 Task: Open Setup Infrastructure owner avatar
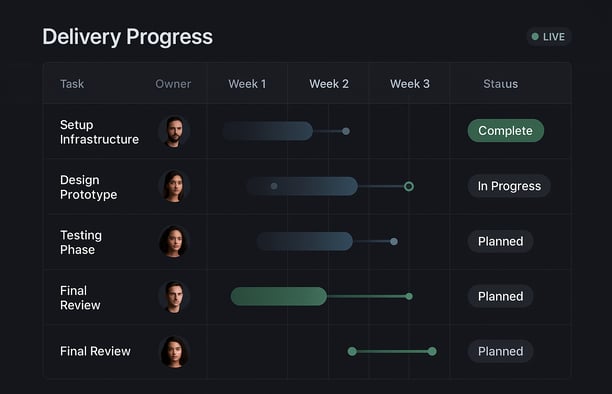coord(174,131)
